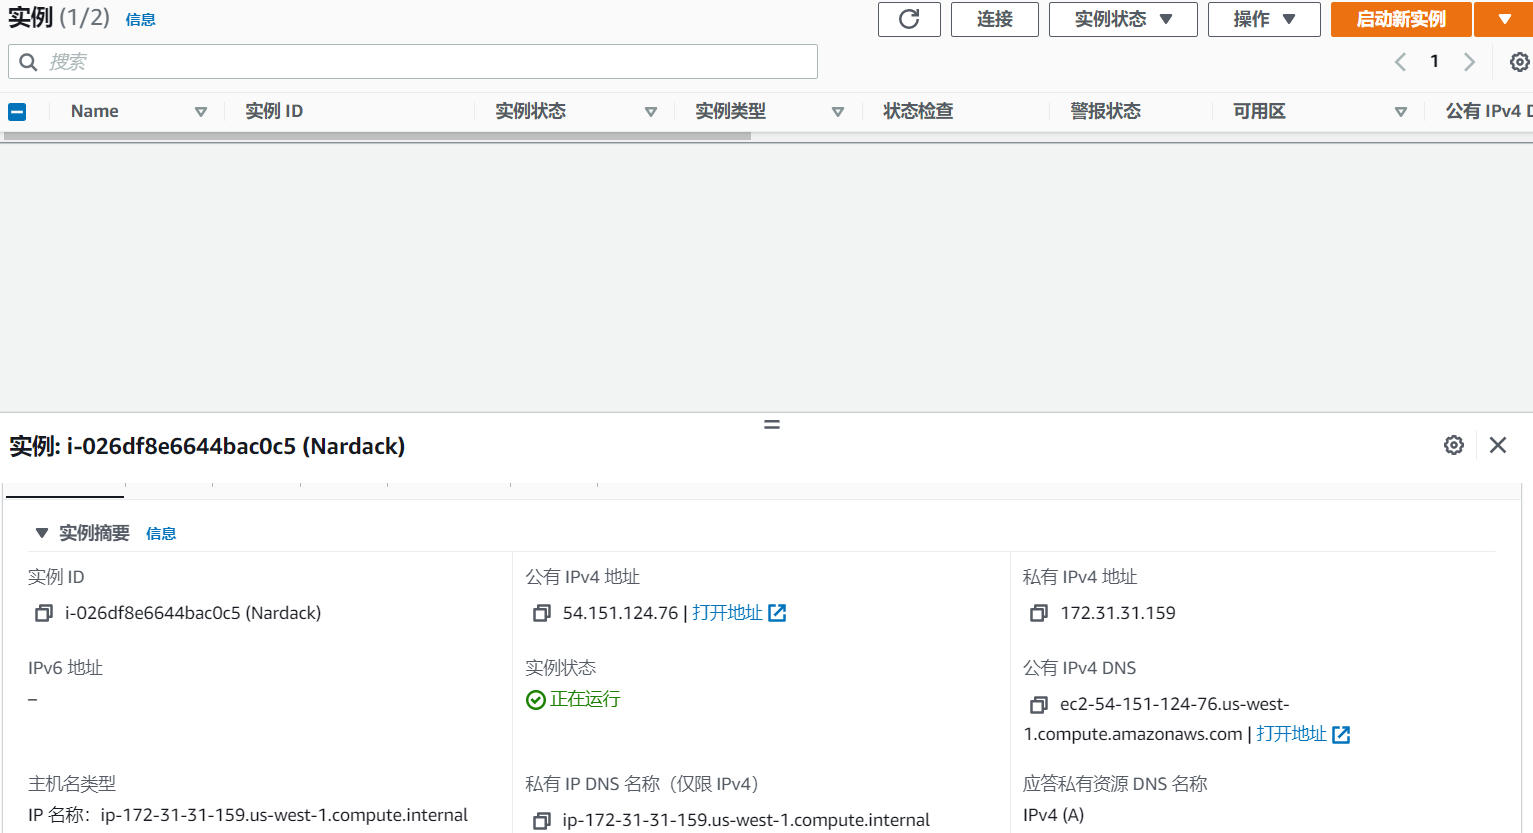1533x833 pixels.
Task: Open the 实例状态 dropdown button
Action: coord(1123,19)
